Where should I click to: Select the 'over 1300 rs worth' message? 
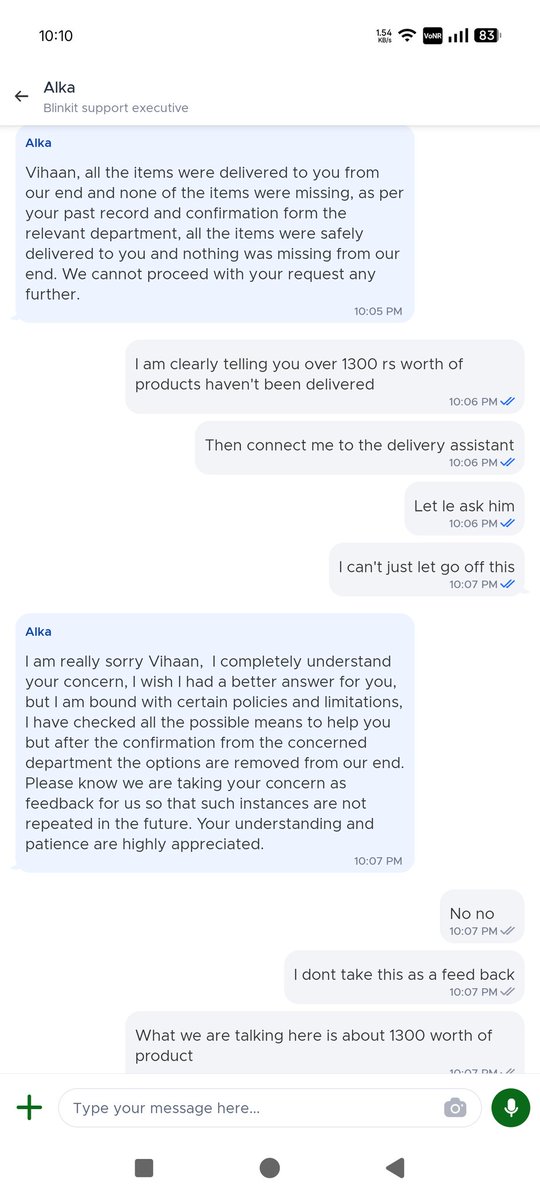324,376
